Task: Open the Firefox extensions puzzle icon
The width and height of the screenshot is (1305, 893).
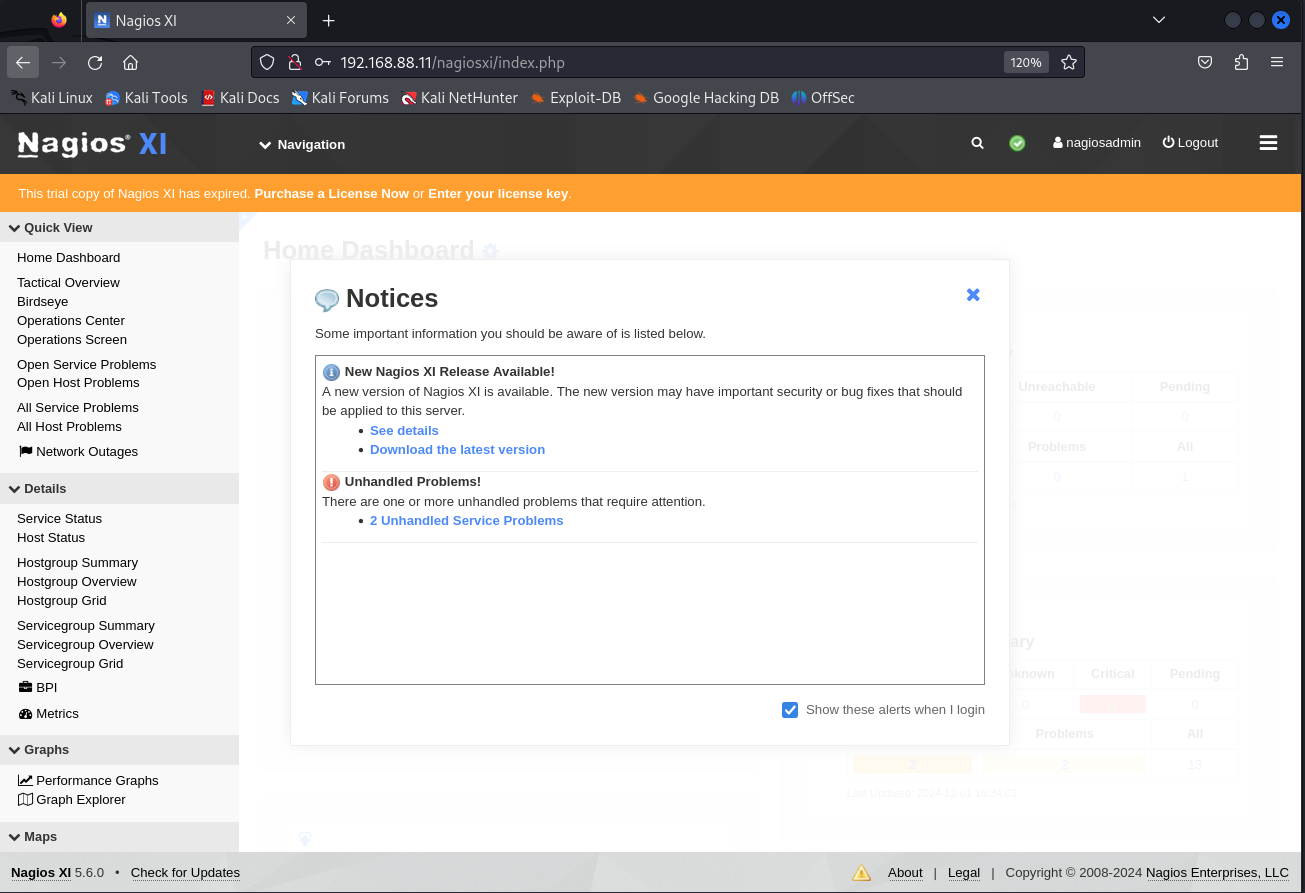Action: pyautogui.click(x=1241, y=62)
